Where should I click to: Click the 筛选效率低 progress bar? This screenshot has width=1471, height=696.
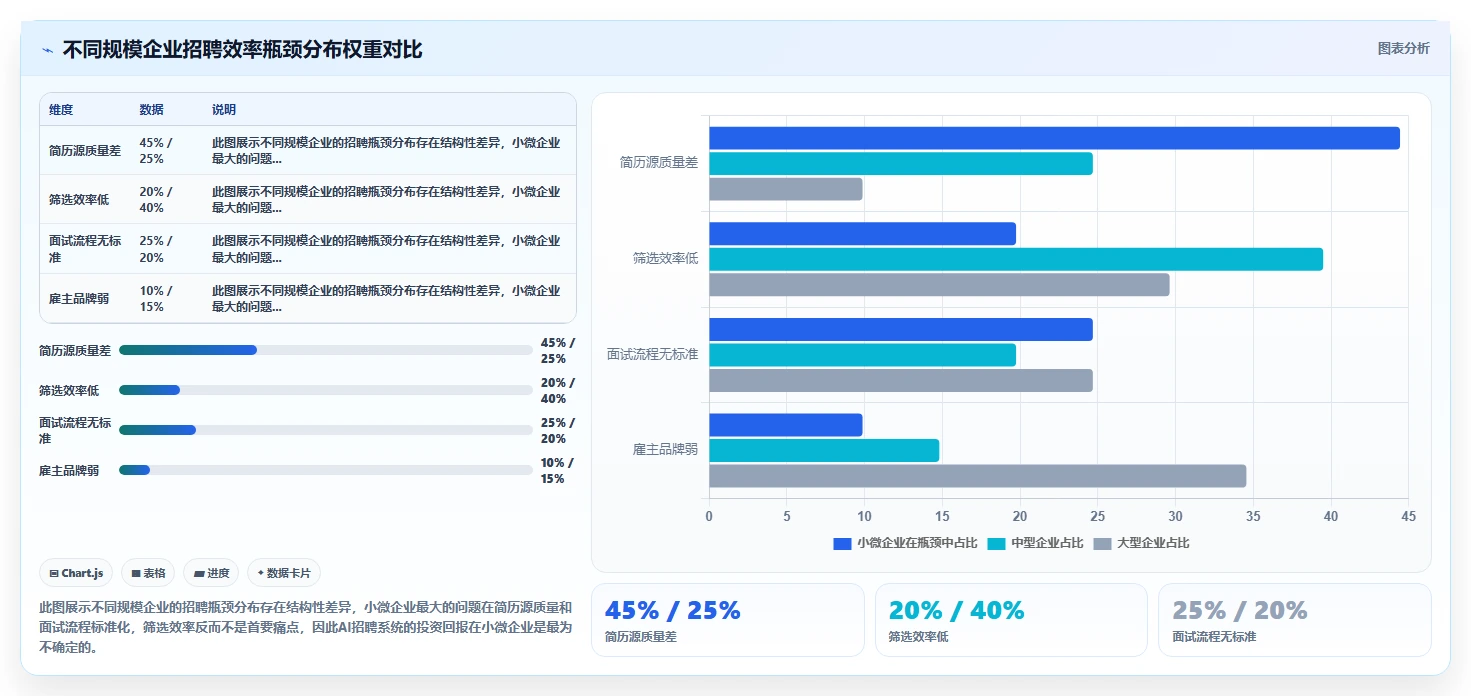pyautogui.click(x=325, y=390)
